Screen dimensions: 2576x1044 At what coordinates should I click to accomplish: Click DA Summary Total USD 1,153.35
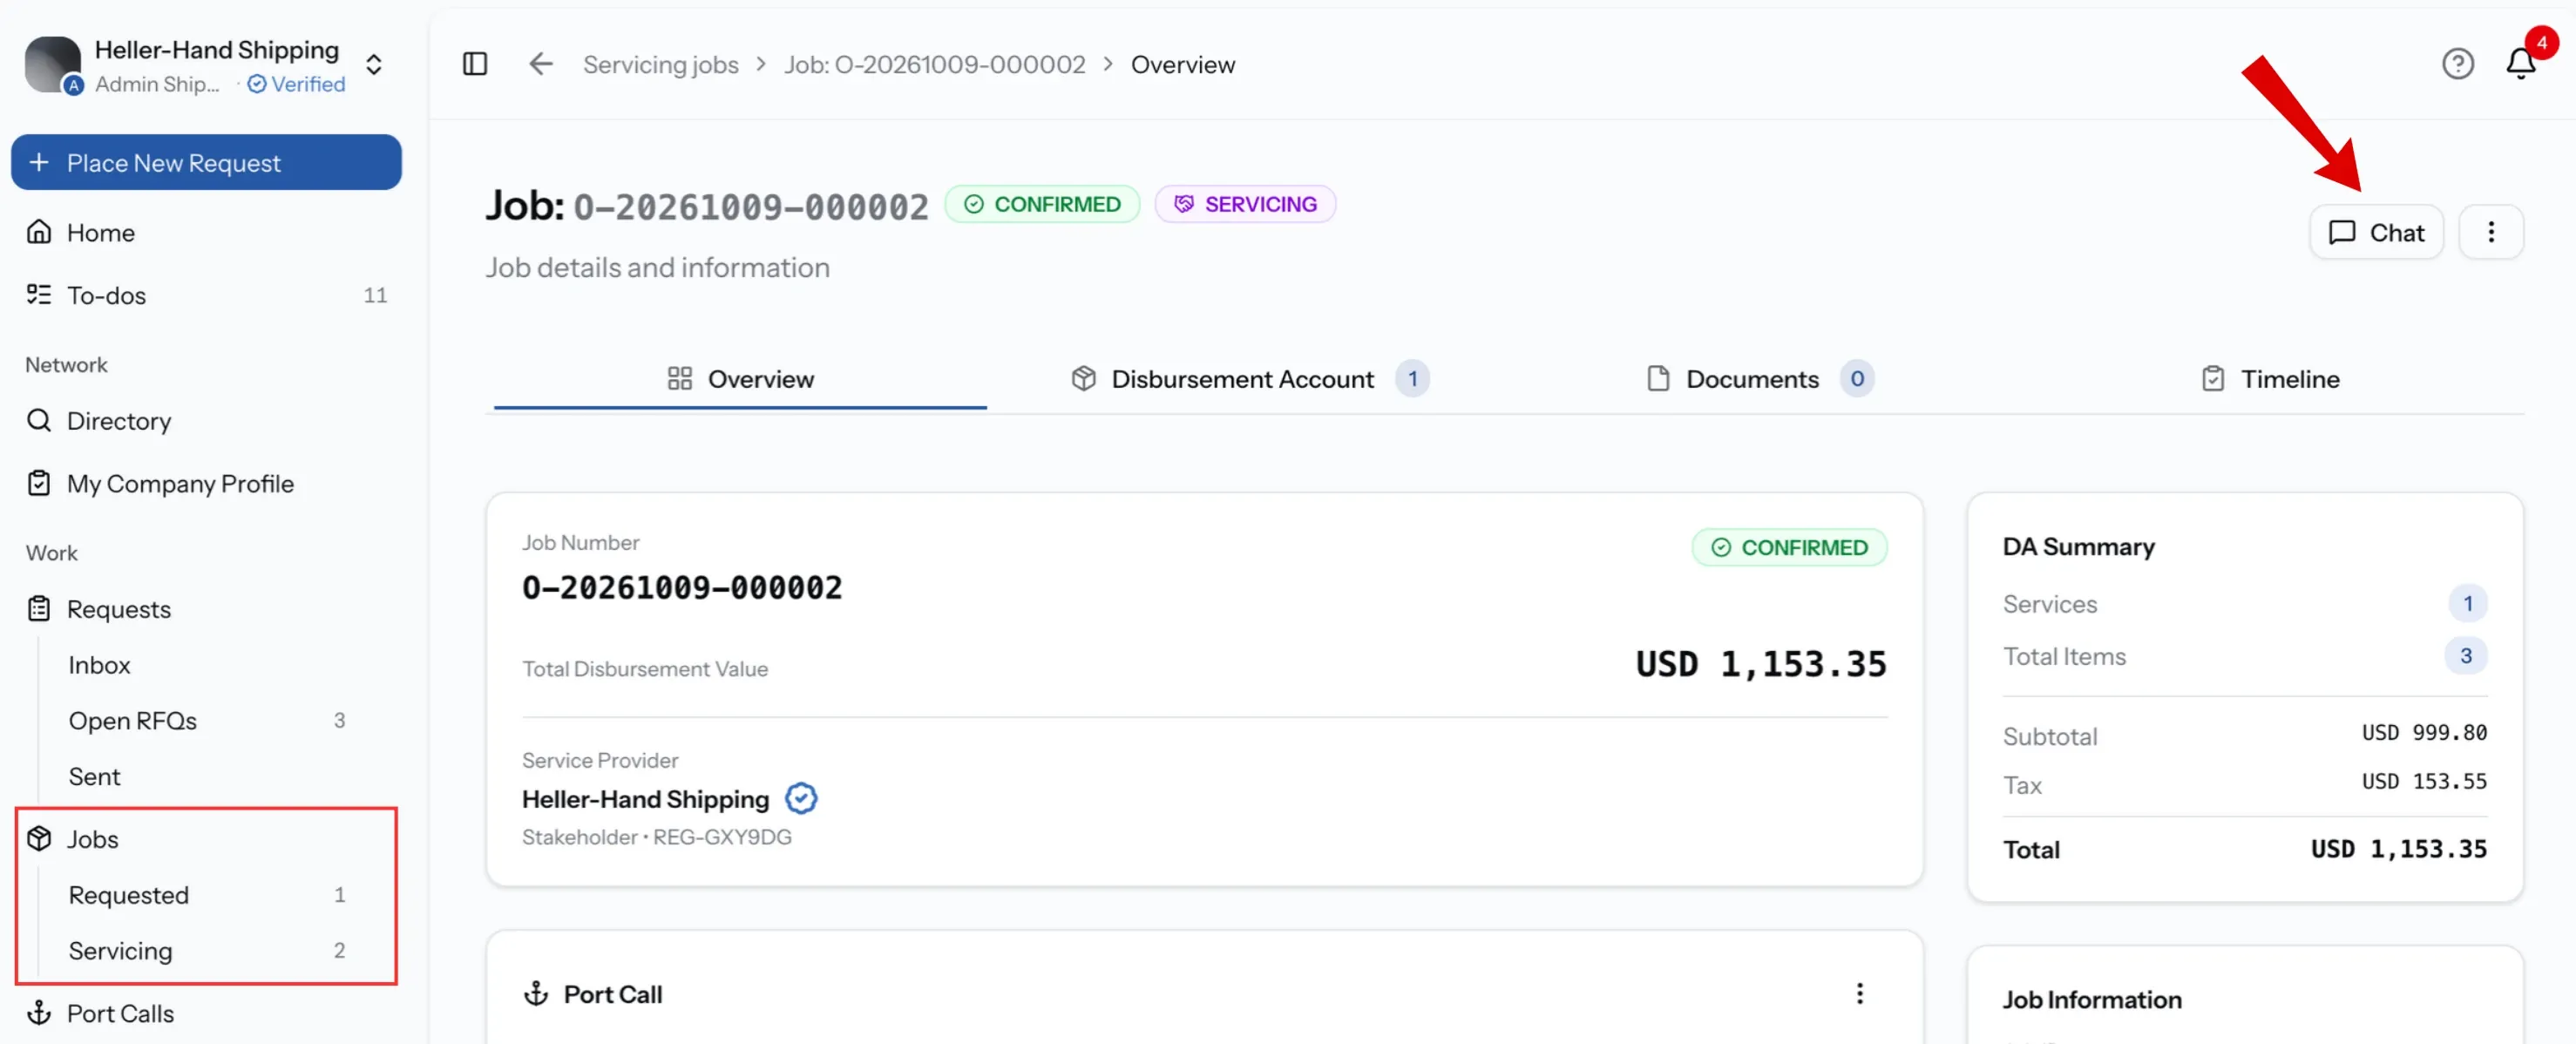coord(2398,849)
